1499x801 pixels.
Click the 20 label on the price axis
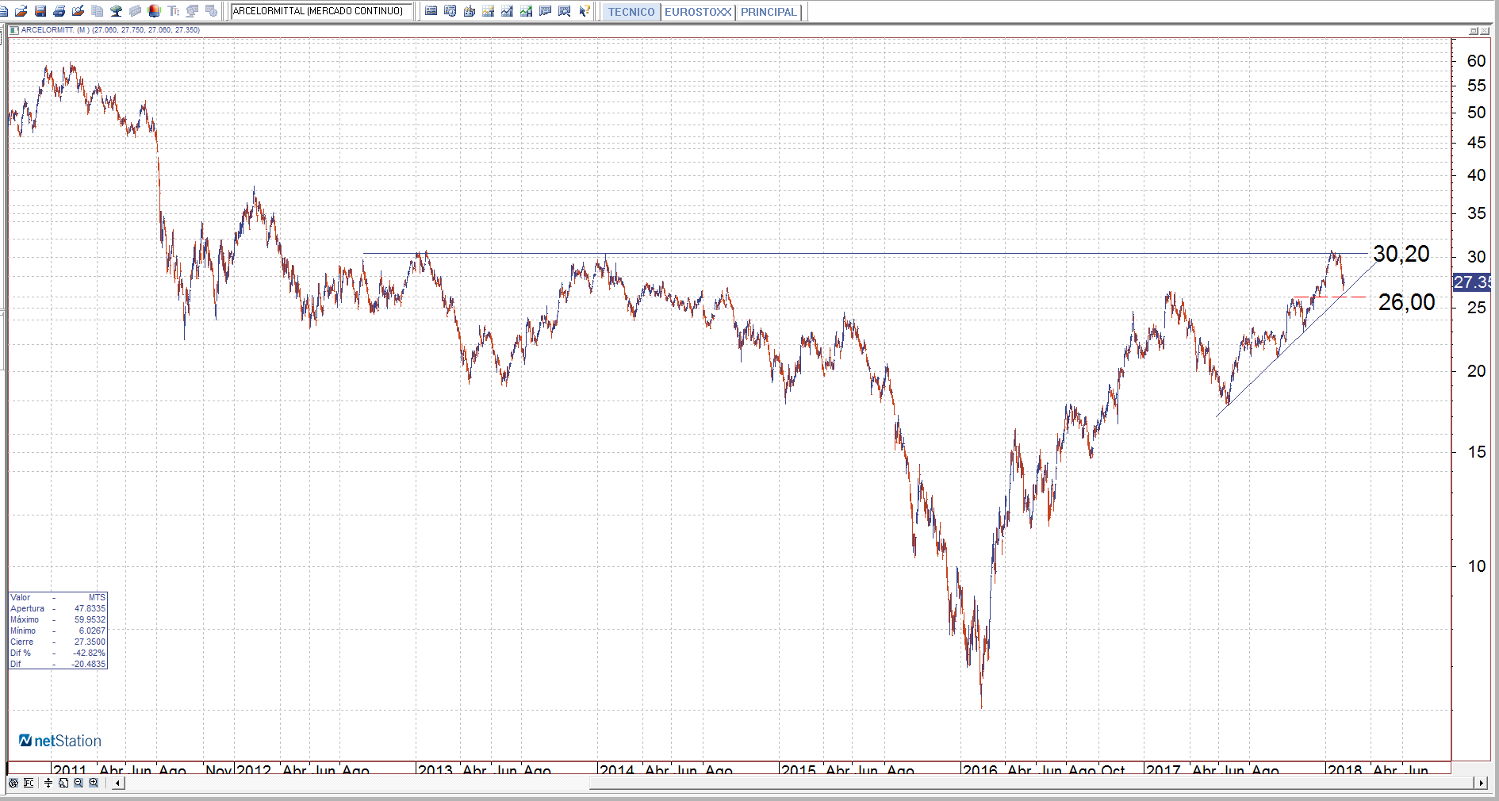pyautogui.click(x=1475, y=371)
